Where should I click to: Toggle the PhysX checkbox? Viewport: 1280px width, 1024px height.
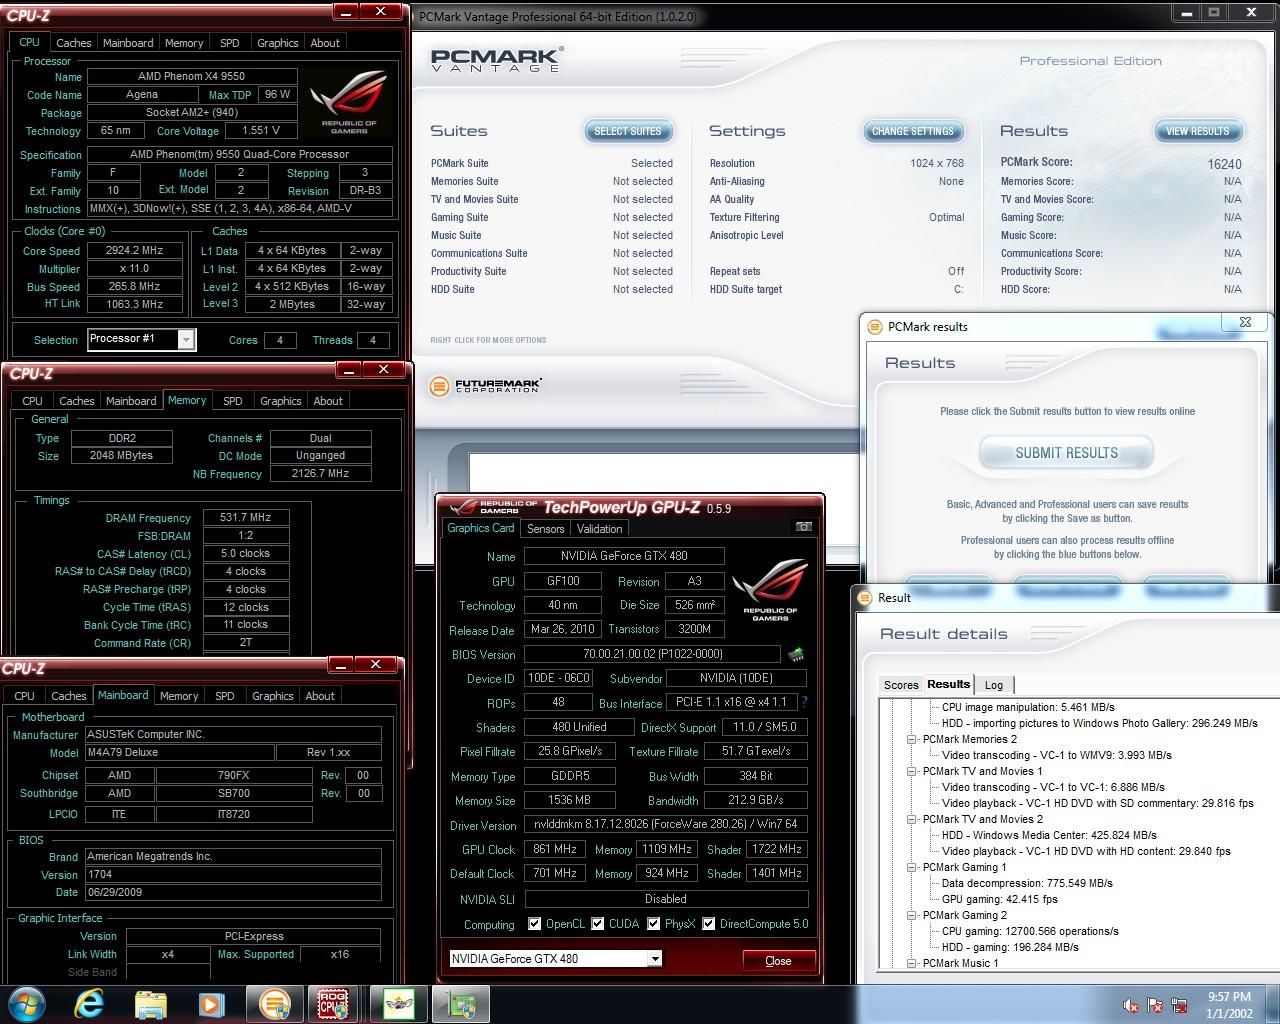pyautogui.click(x=654, y=924)
